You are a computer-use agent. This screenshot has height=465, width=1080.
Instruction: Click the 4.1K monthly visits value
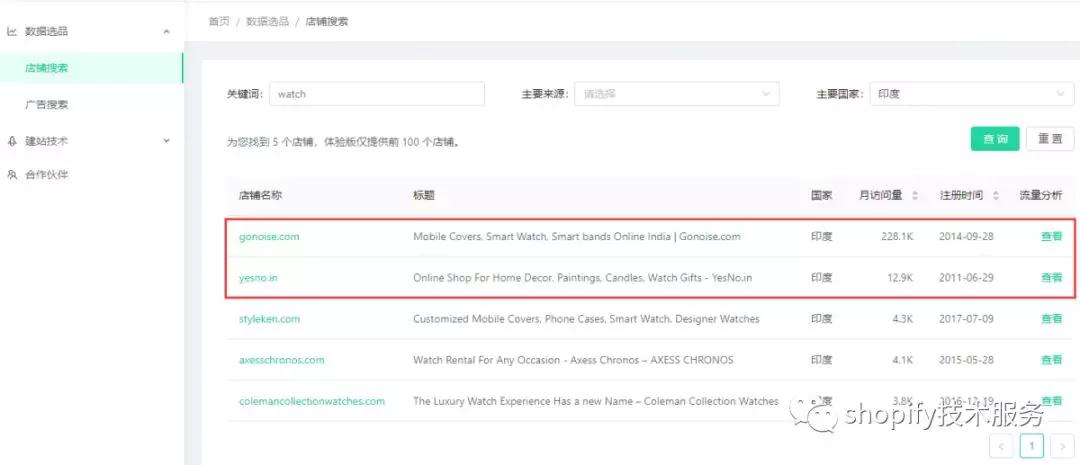(x=902, y=360)
